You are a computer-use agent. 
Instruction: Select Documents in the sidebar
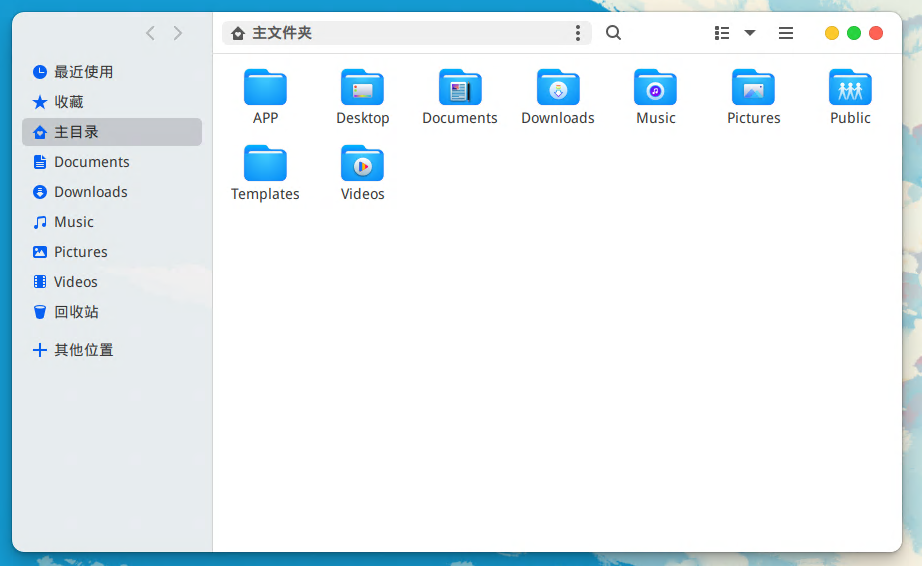pos(112,162)
